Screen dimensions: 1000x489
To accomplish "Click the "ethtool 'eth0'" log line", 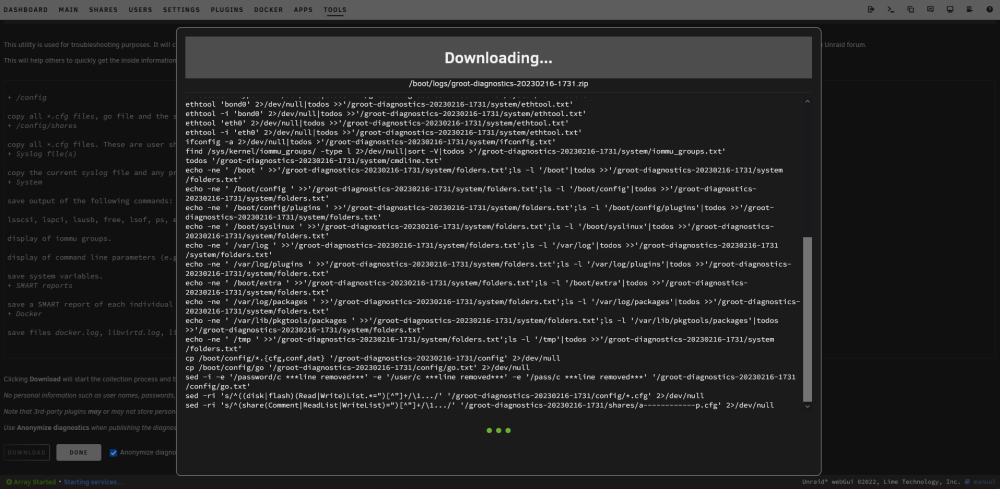I will 377,123.
